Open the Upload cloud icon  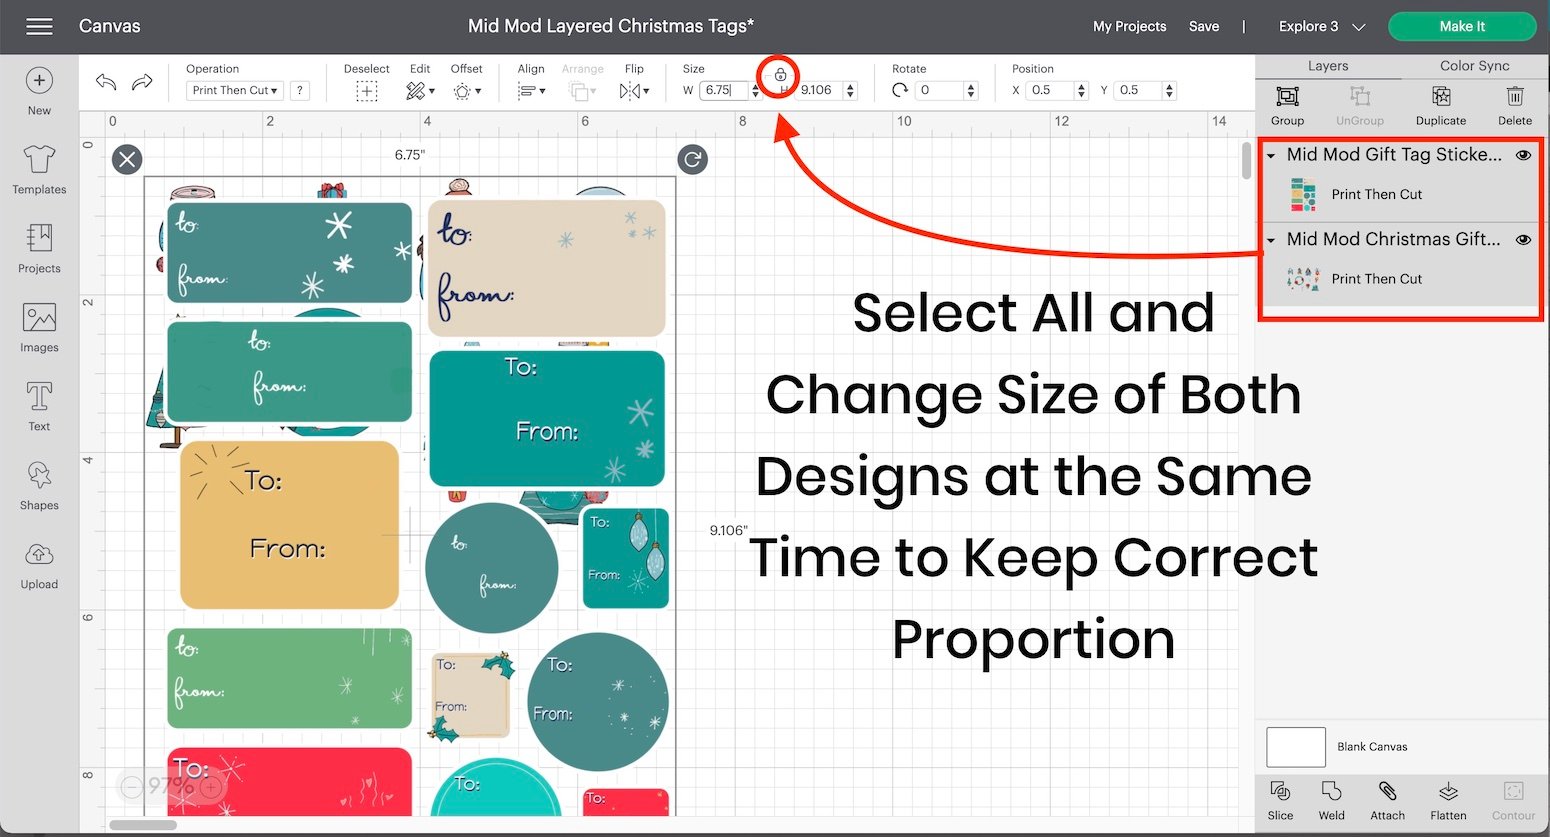(x=39, y=555)
